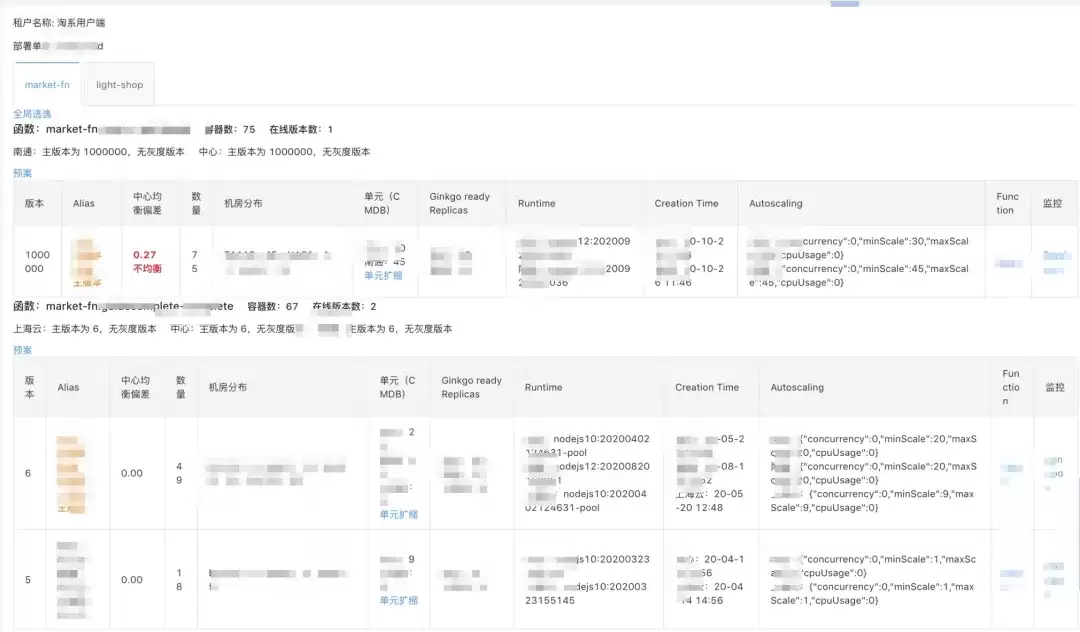This screenshot has width=1080, height=632.
Task: Click 单元扩缩 in the version 6 row
Action: click(398, 514)
